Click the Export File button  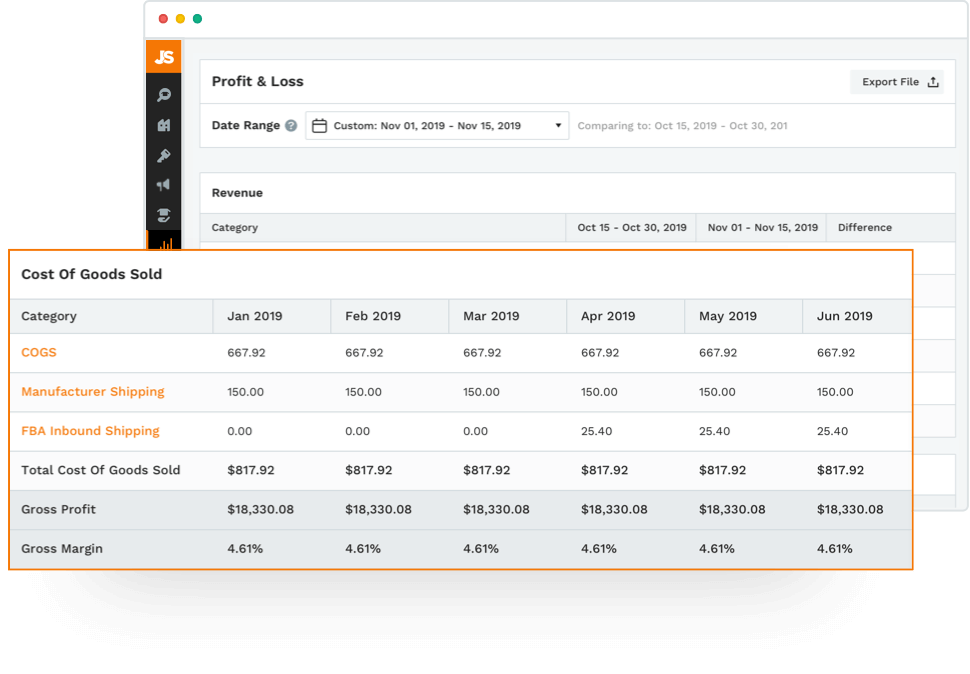tap(896, 81)
